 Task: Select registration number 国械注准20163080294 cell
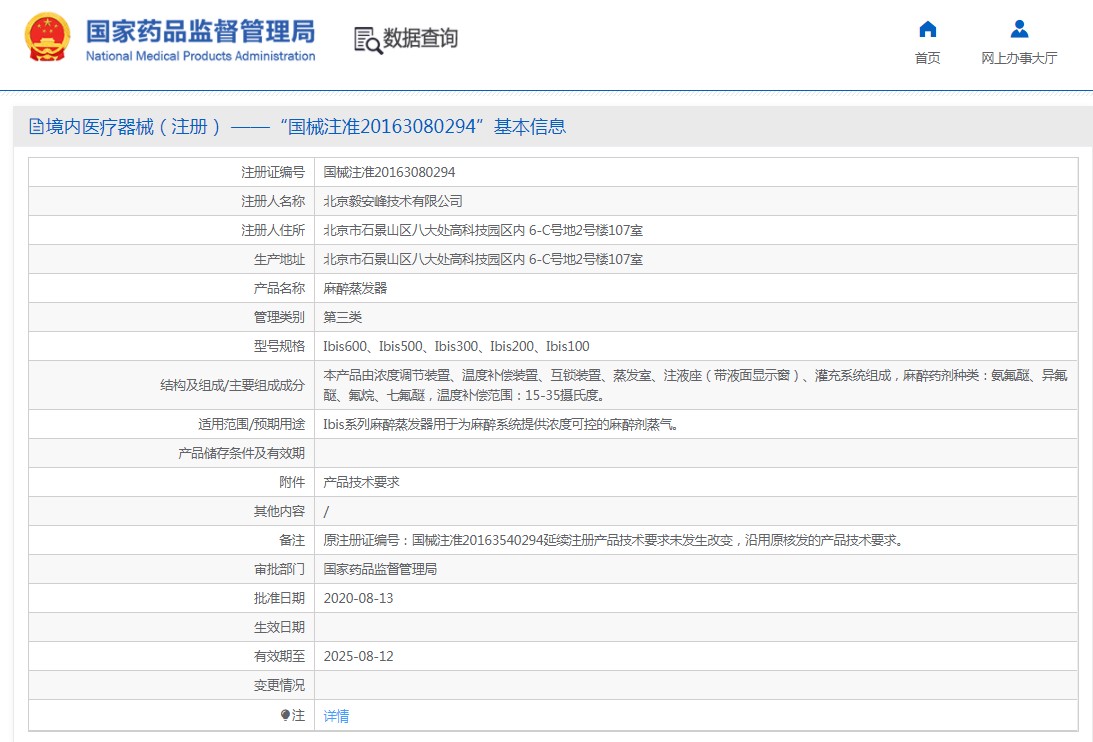[390, 172]
